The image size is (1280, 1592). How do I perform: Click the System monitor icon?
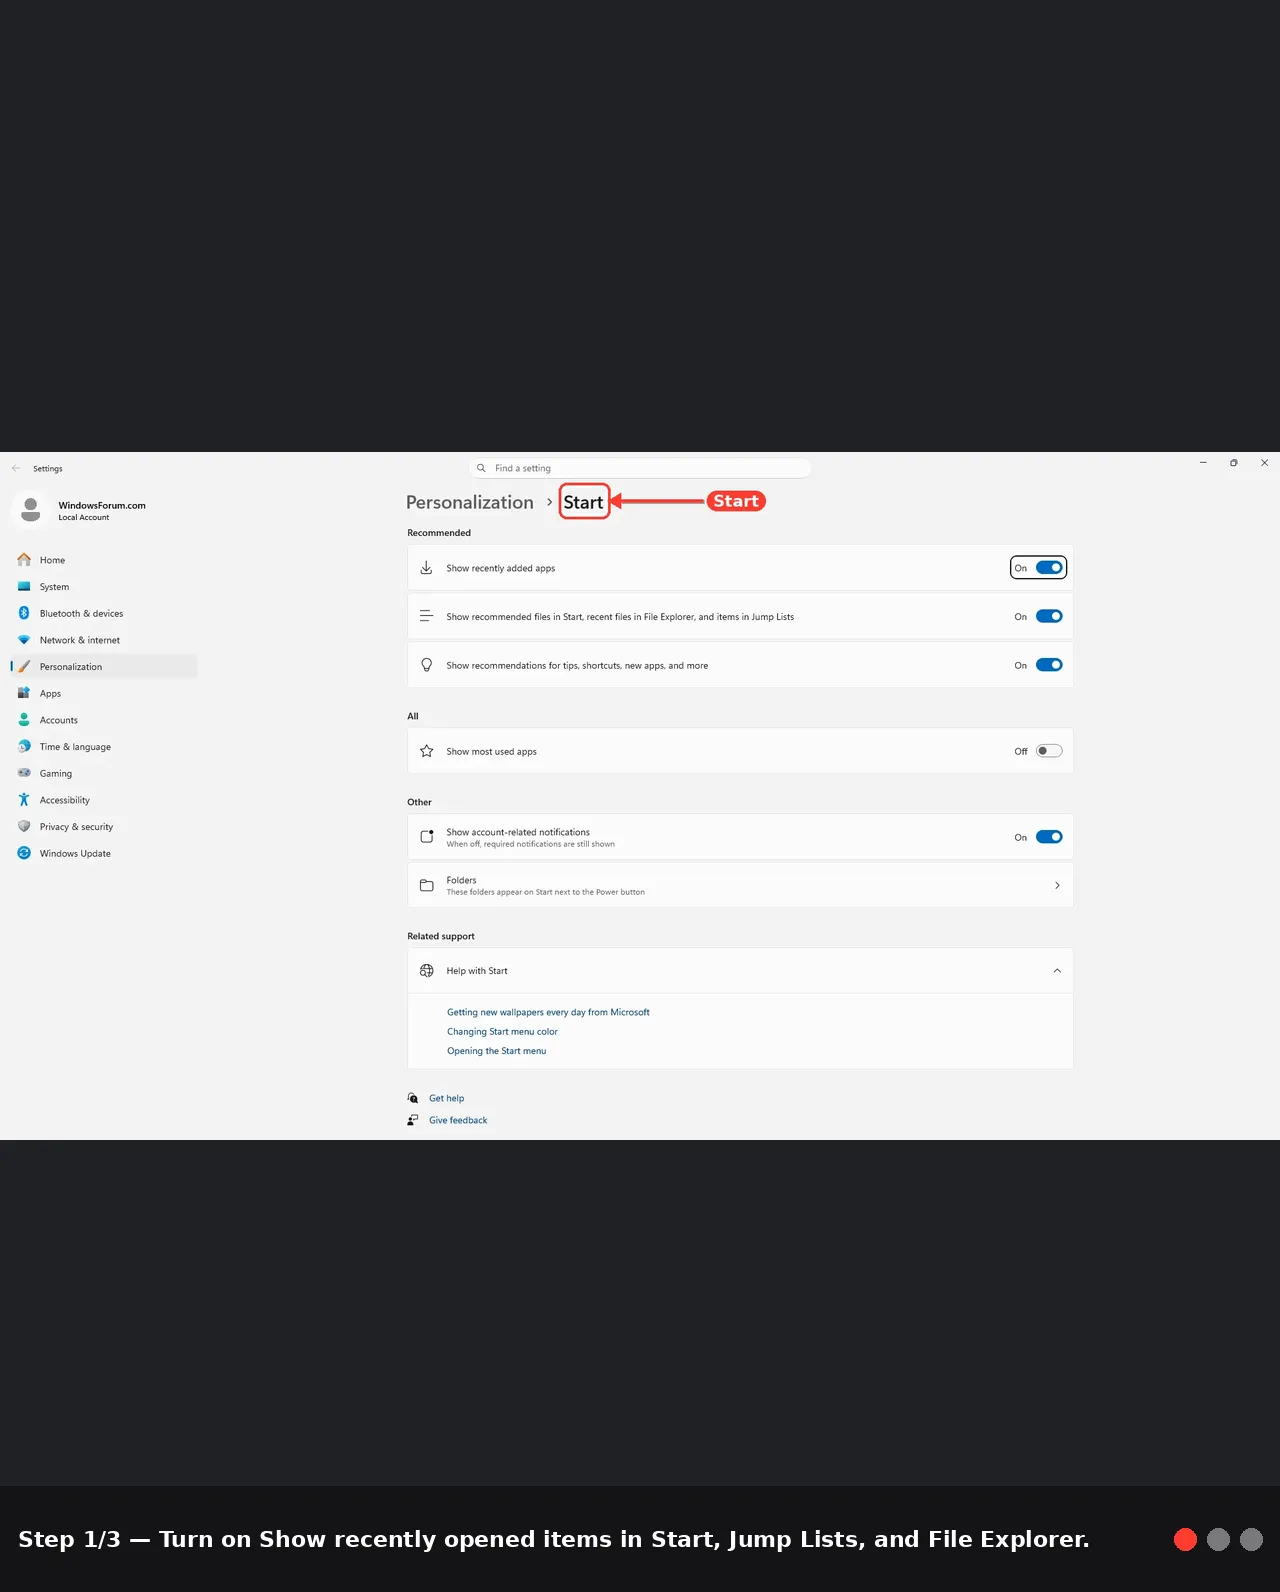pos(24,587)
